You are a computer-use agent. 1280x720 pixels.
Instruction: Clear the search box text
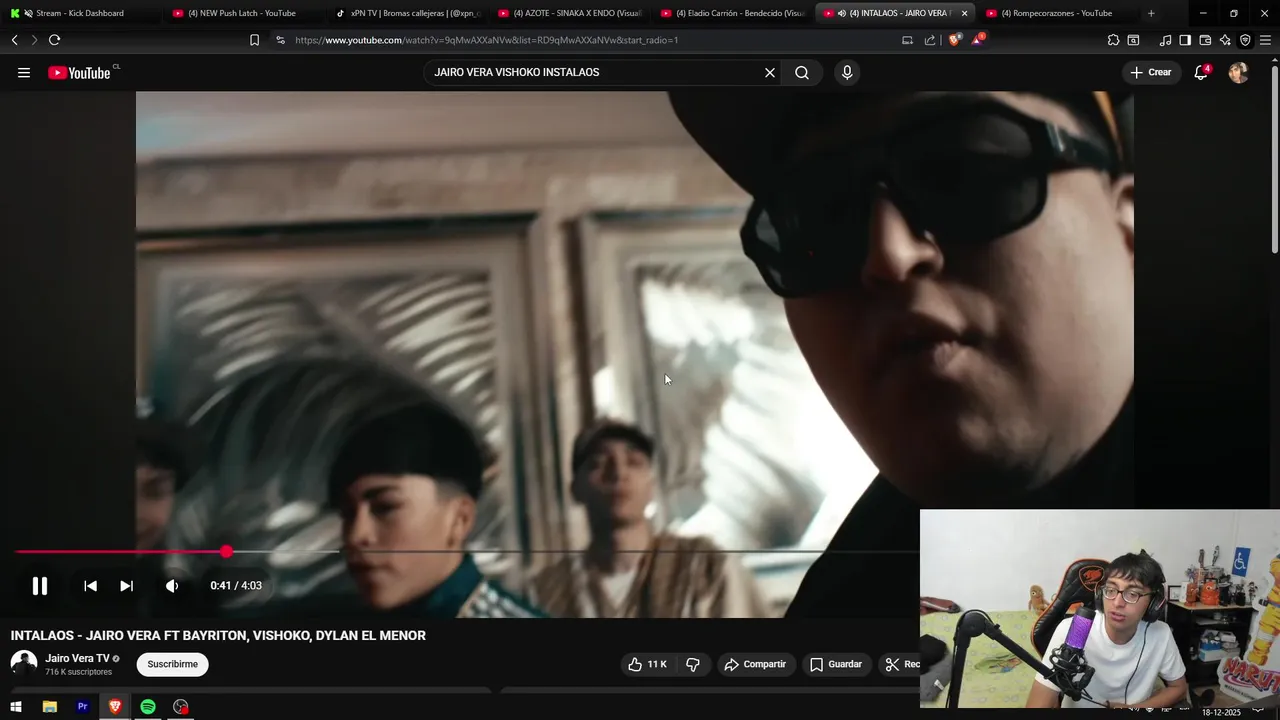click(x=770, y=72)
